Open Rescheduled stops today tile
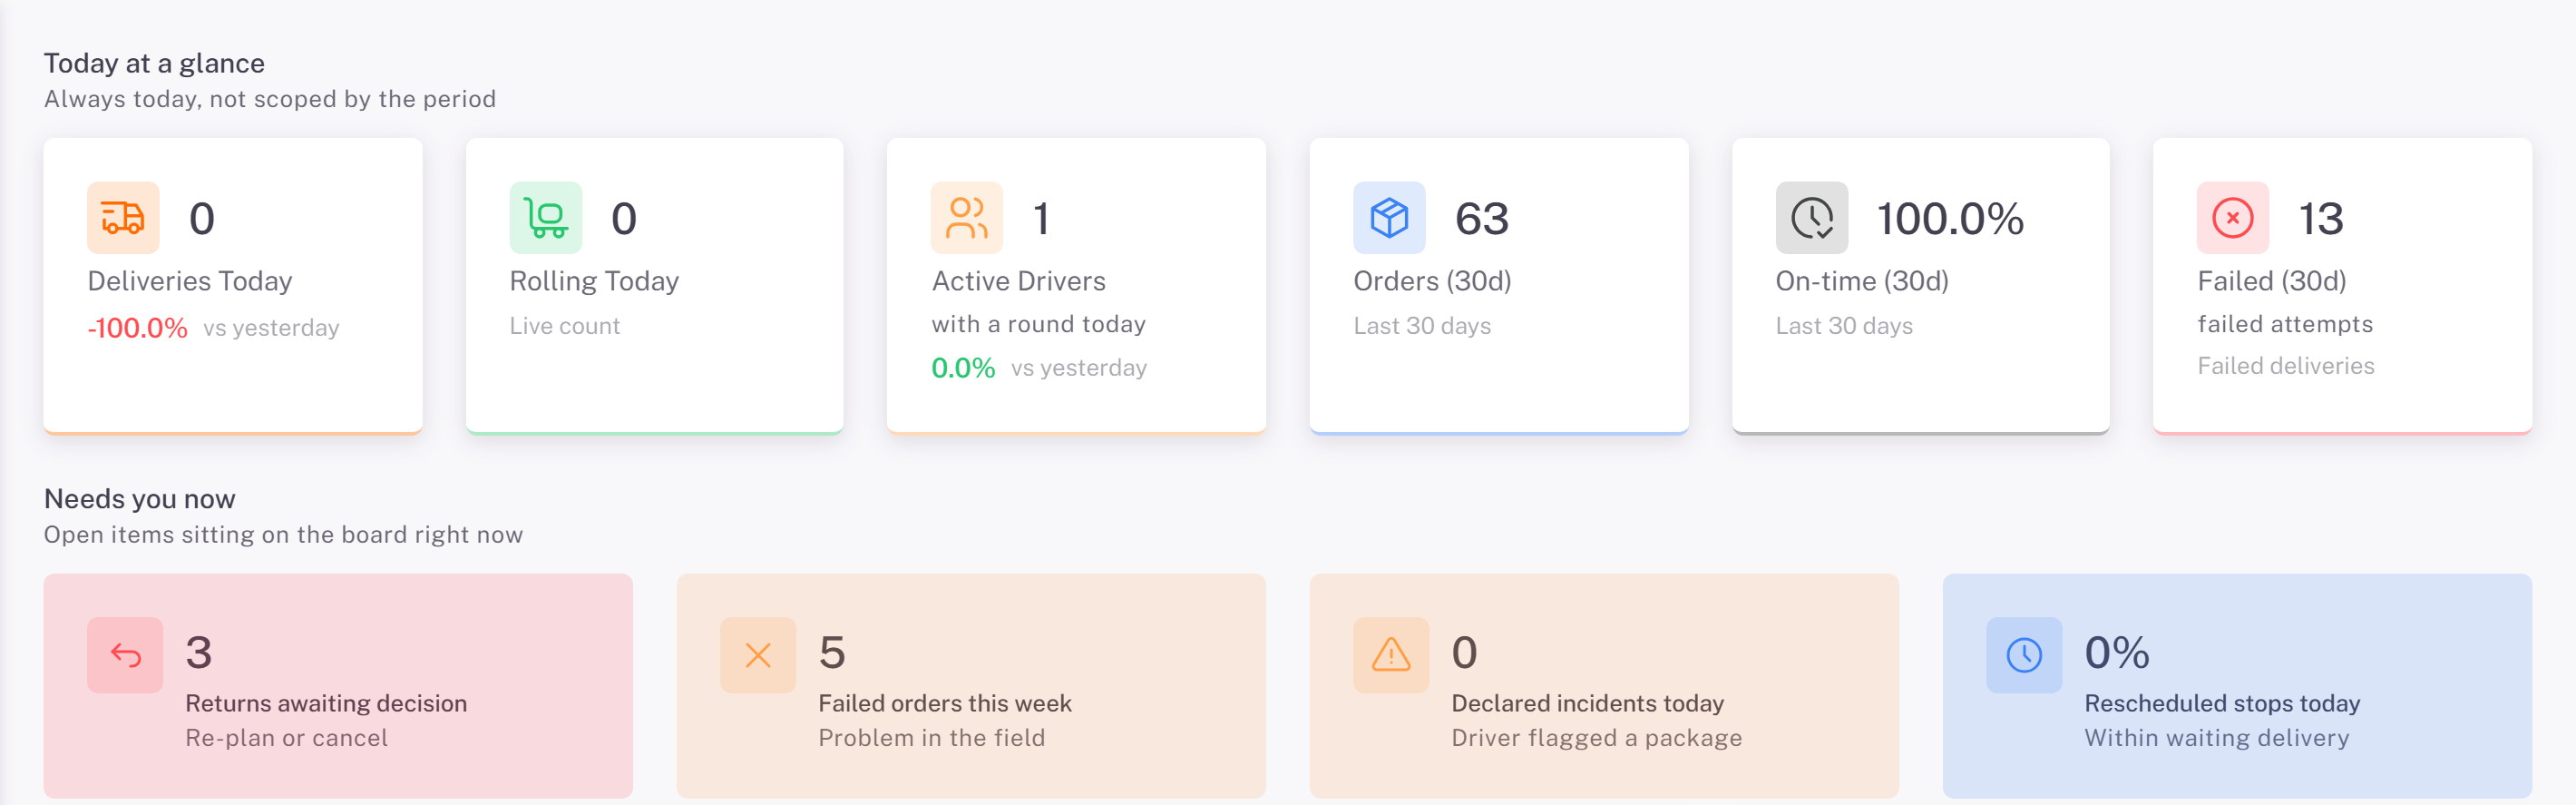The width and height of the screenshot is (2576, 805). tap(2237, 686)
